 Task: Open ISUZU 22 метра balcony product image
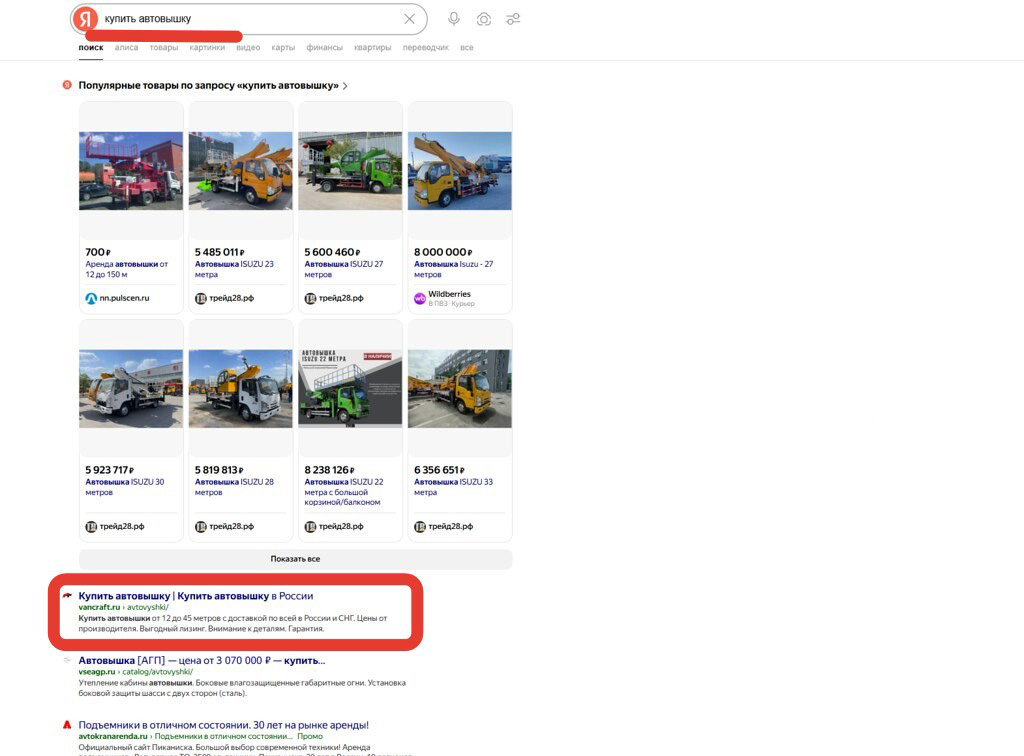coord(350,389)
